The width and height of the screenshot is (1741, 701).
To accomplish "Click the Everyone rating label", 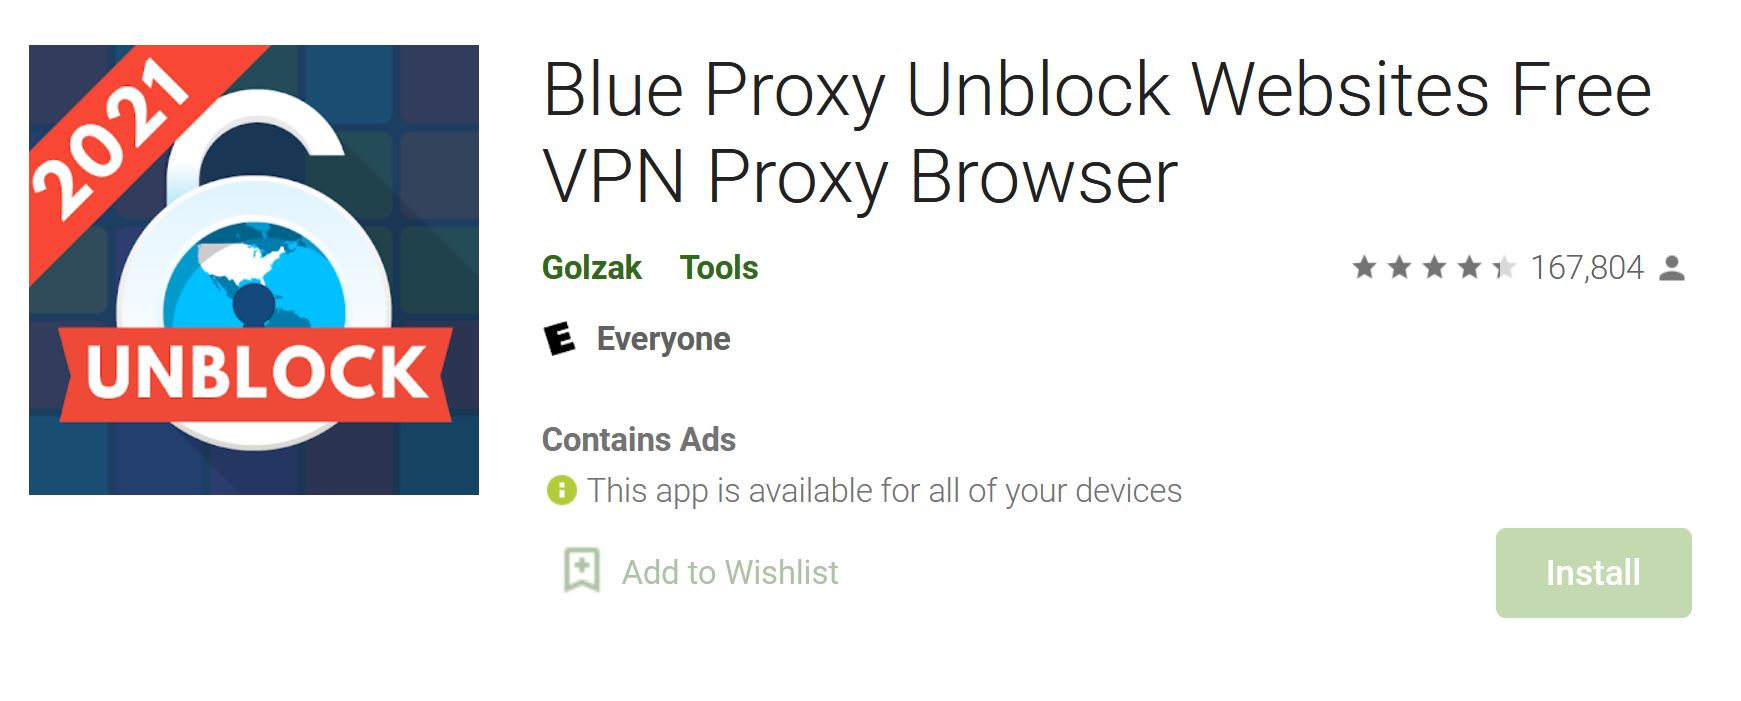I will coord(662,339).
